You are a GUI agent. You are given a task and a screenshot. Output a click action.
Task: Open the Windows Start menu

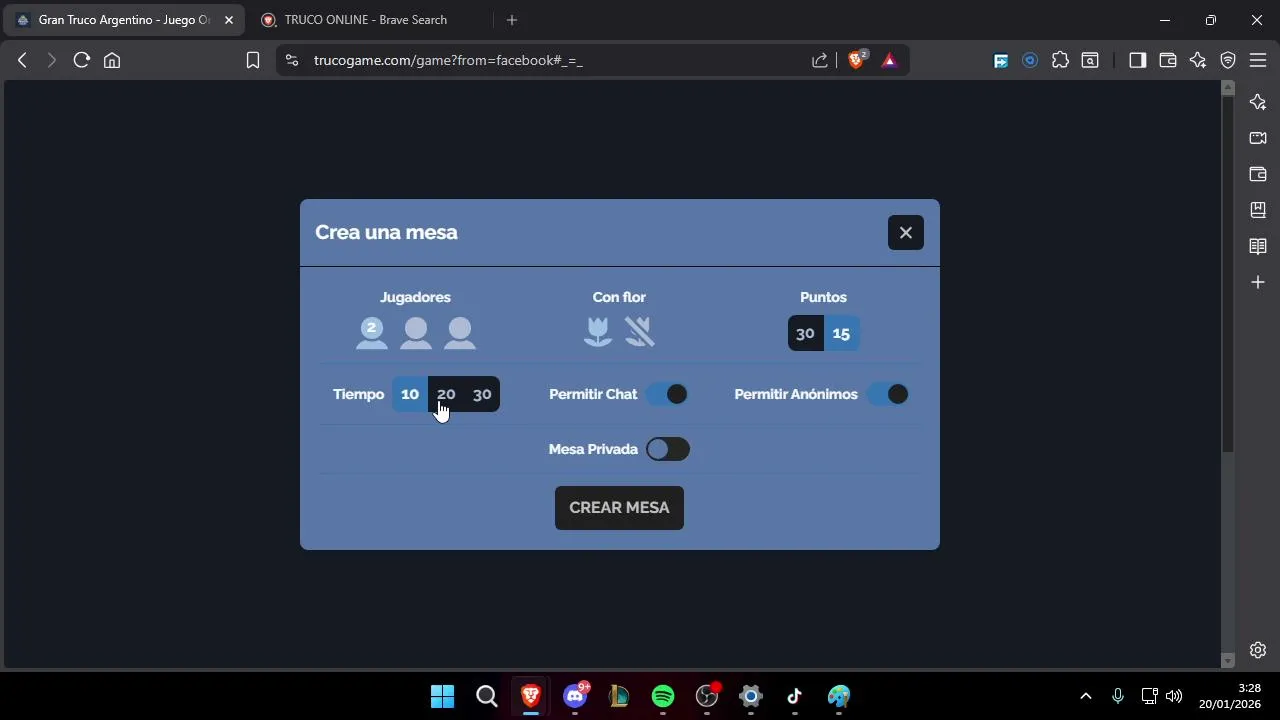point(442,696)
